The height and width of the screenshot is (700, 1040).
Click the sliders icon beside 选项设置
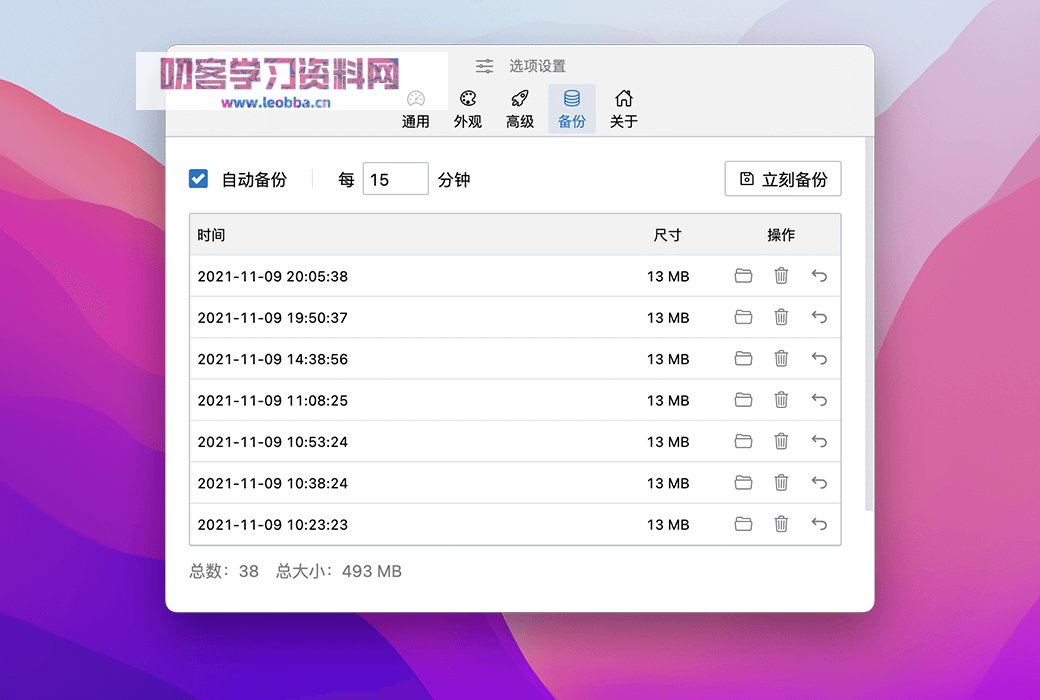pyautogui.click(x=484, y=66)
